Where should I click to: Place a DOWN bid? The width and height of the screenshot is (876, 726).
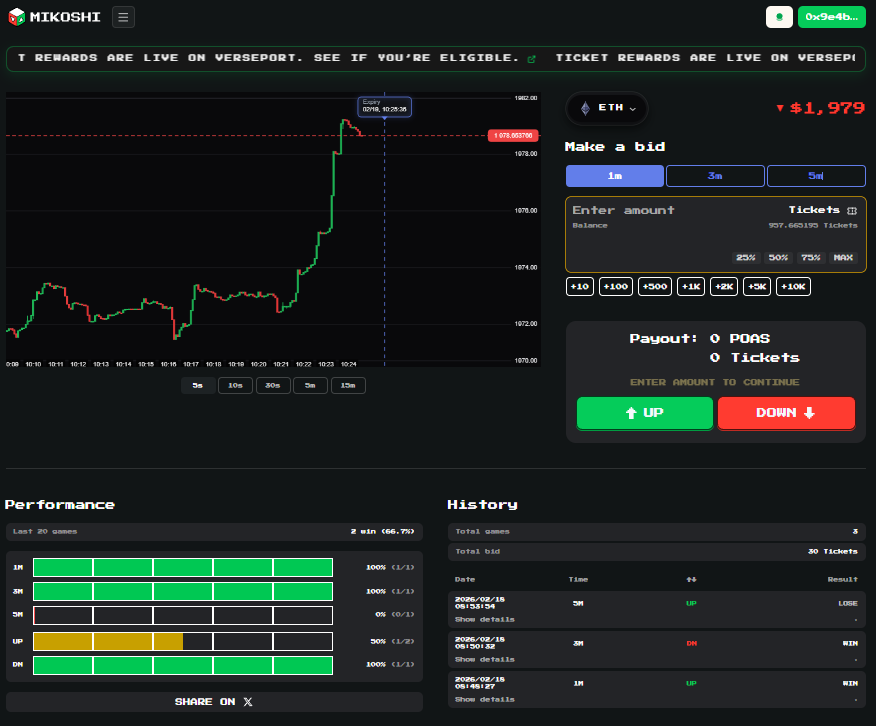click(786, 413)
